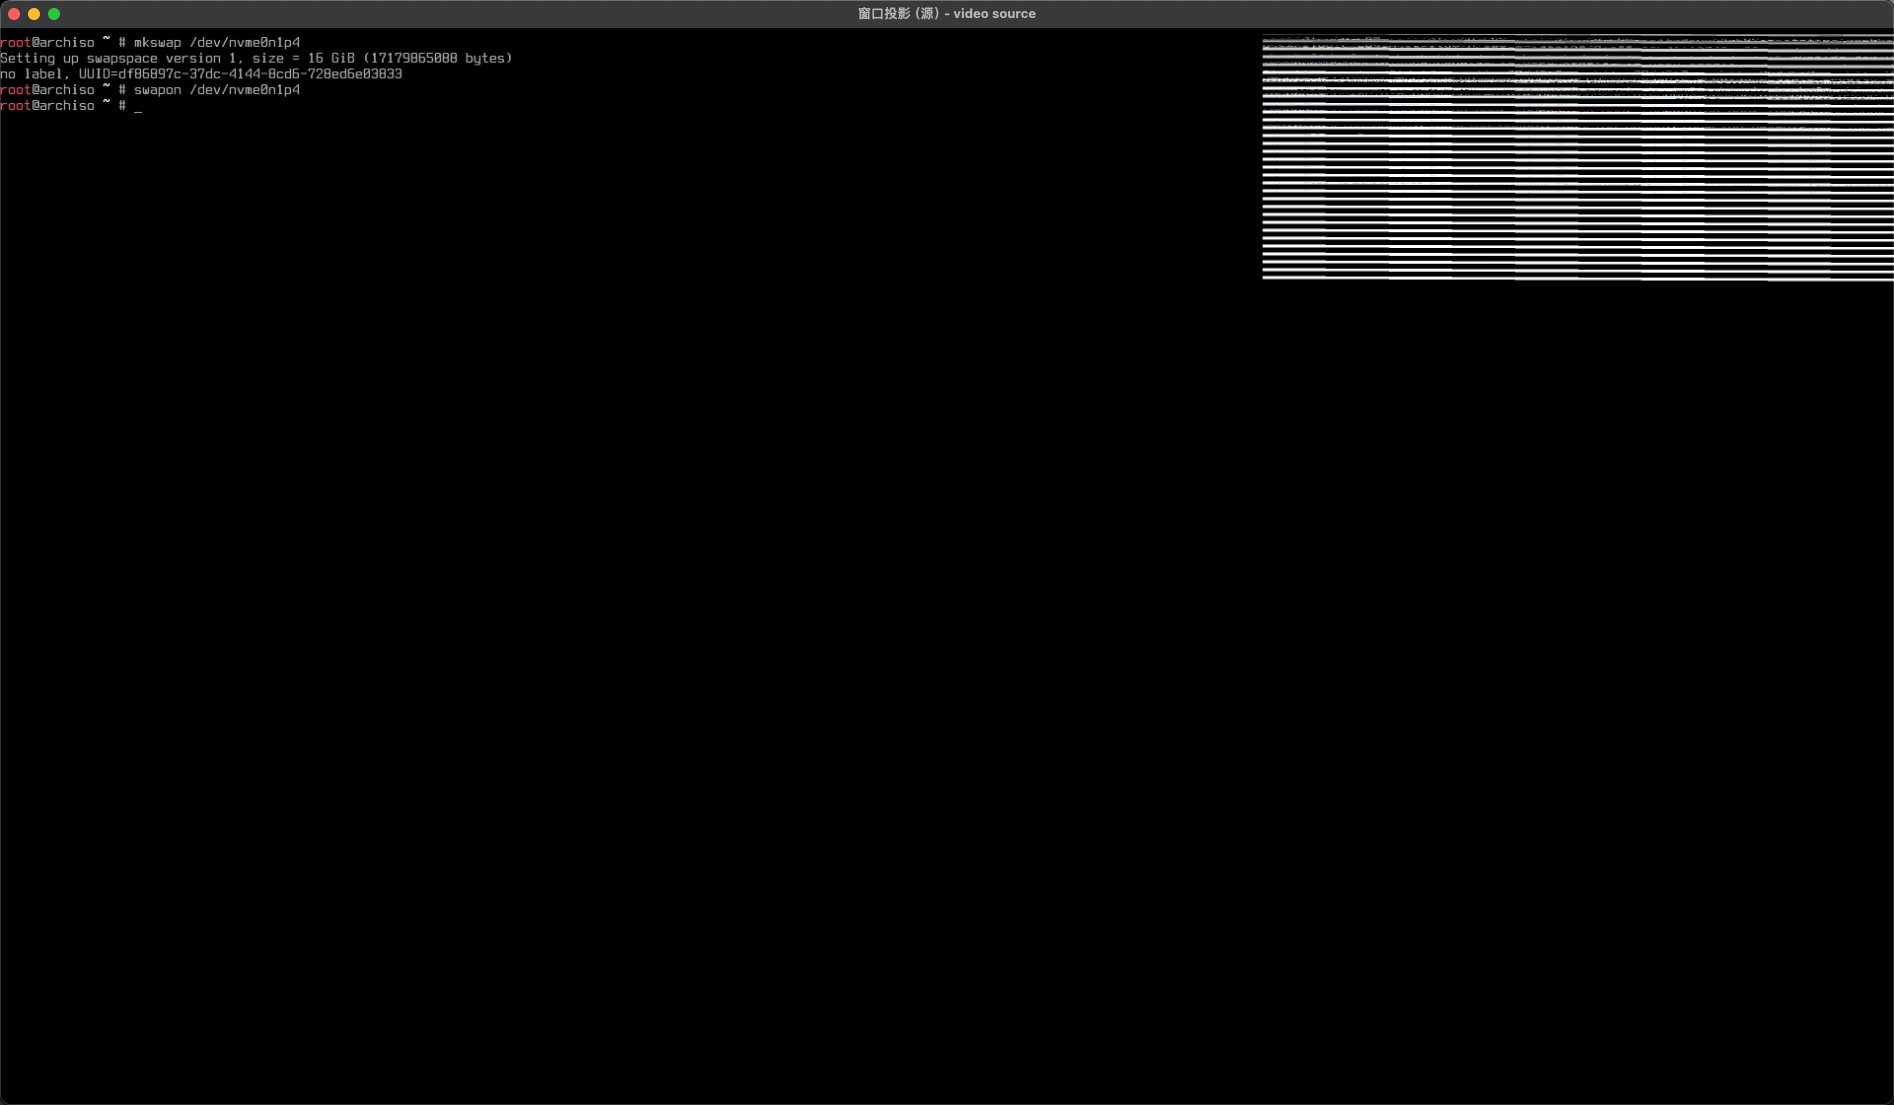The height and width of the screenshot is (1105, 1894).
Task: Click the red 'root' on the last prompt
Action: pyautogui.click(x=15, y=106)
